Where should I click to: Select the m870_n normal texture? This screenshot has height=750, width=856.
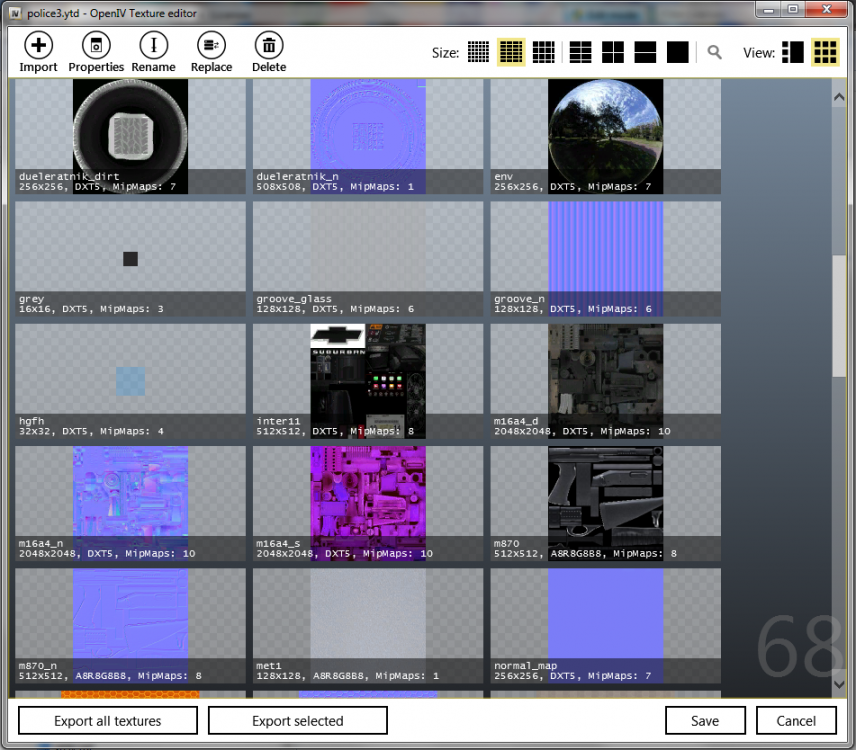(130, 626)
